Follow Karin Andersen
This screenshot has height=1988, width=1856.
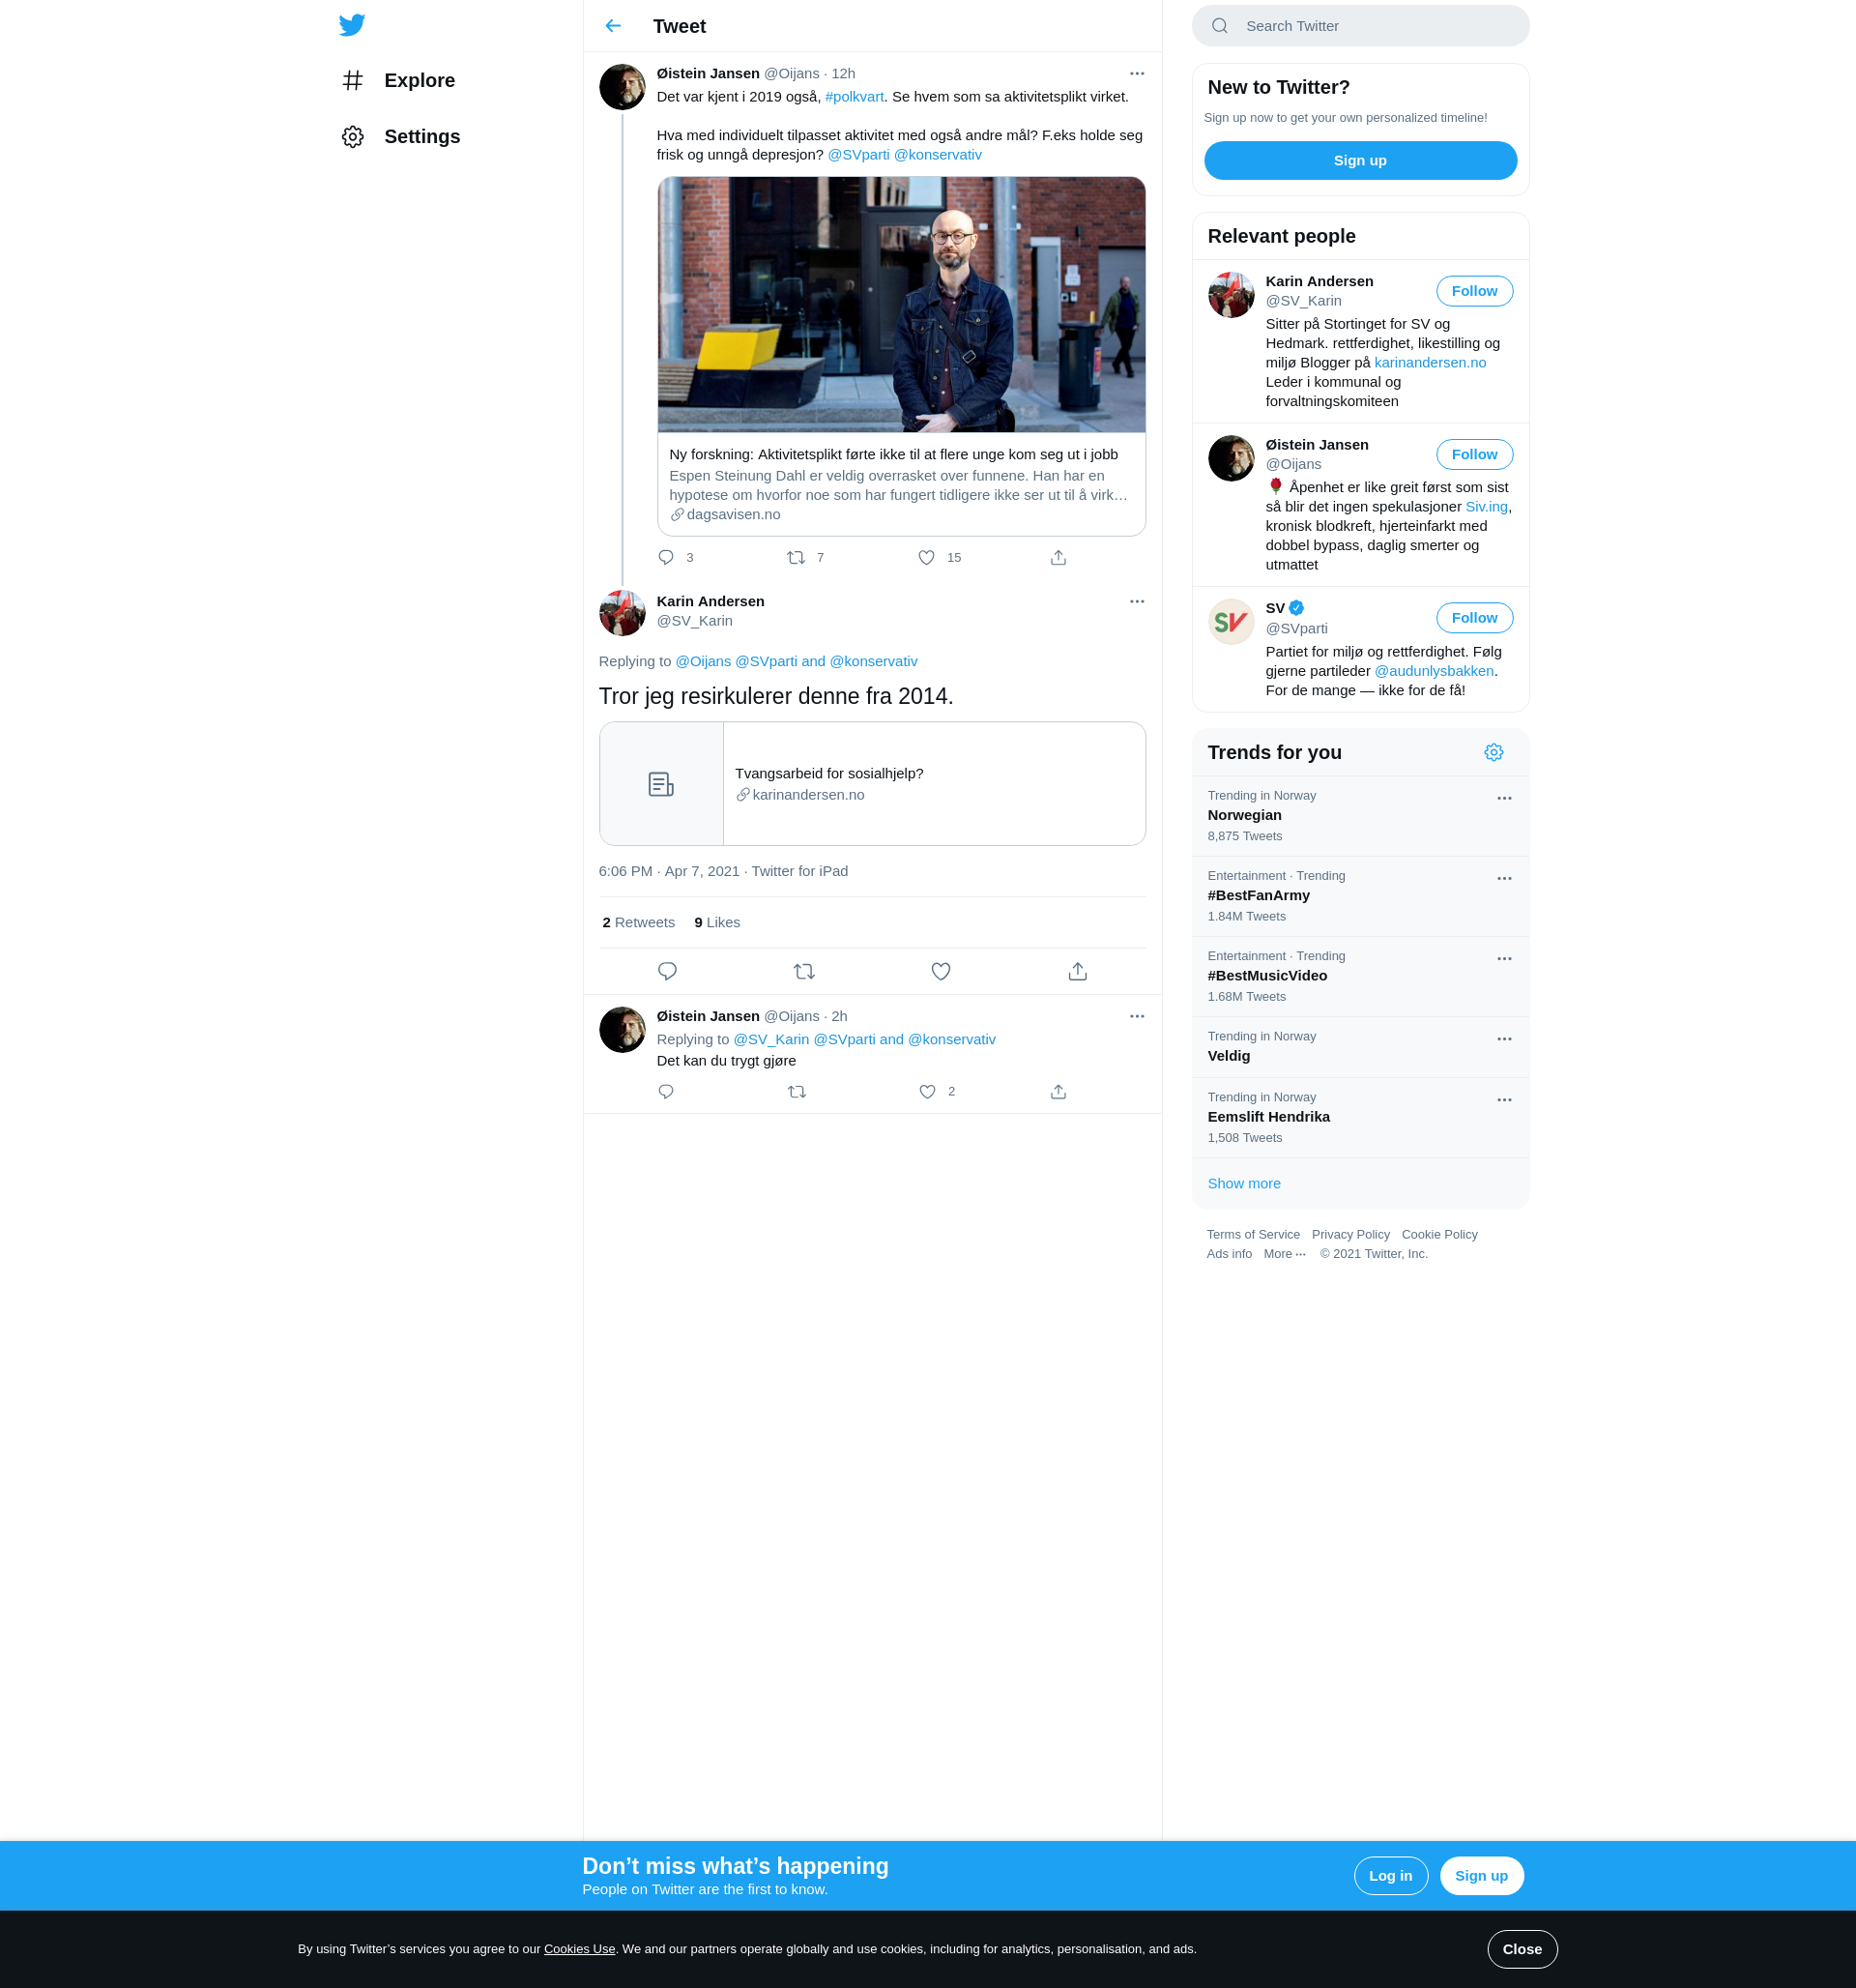click(1474, 291)
